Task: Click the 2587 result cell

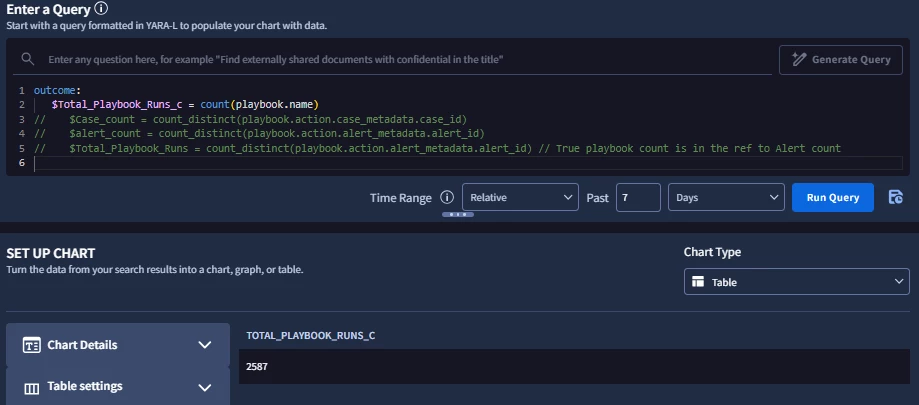Action: (x=574, y=367)
